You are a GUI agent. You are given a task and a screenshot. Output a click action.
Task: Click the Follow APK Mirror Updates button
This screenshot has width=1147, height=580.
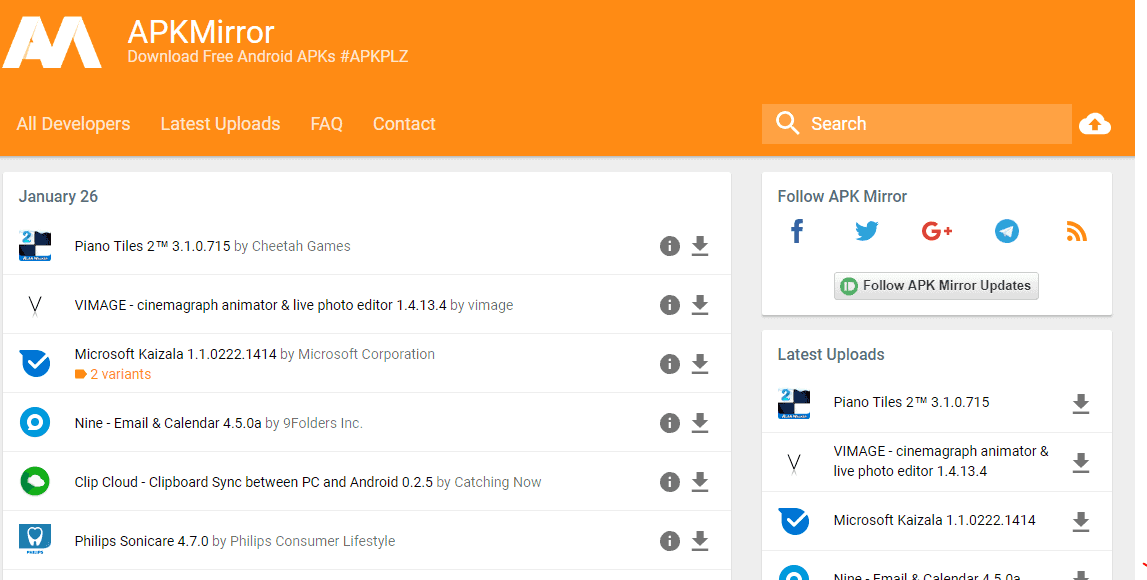pyautogui.click(x=936, y=285)
